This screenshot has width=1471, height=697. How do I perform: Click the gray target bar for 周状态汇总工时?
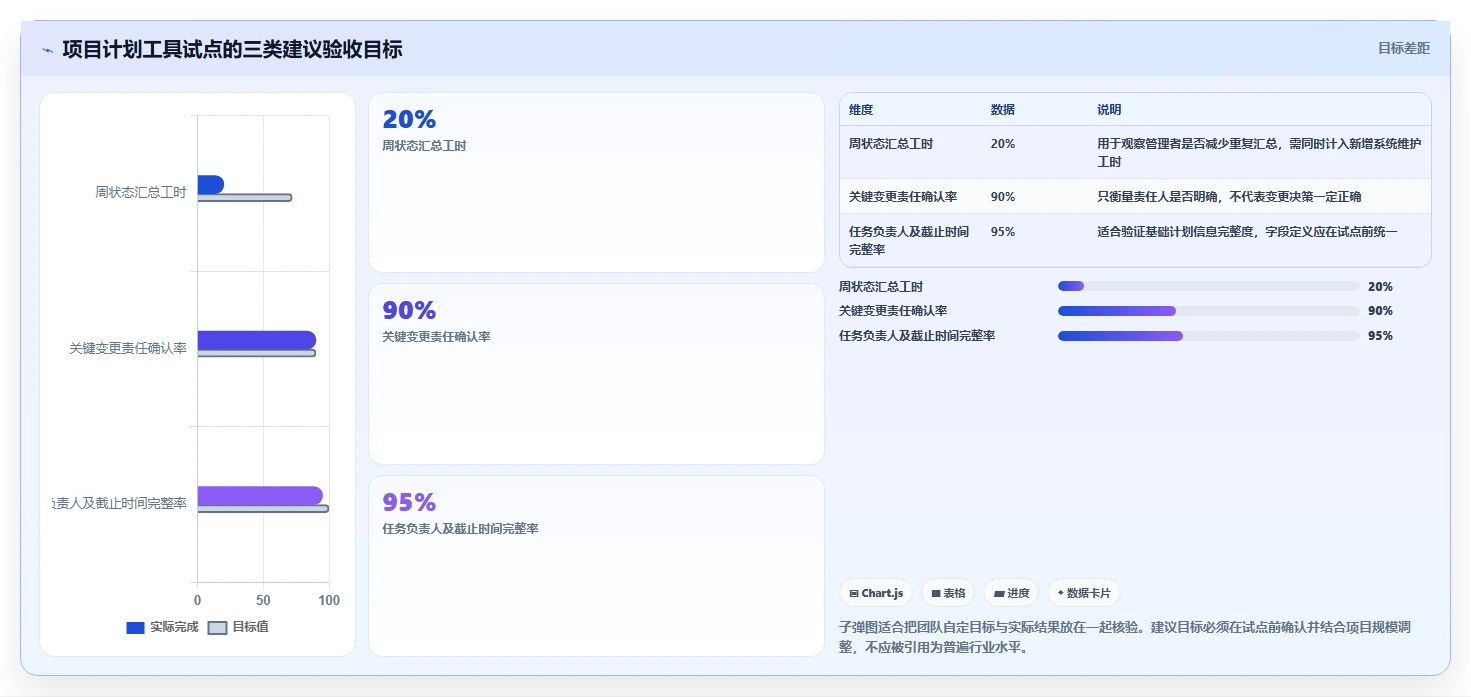245,198
